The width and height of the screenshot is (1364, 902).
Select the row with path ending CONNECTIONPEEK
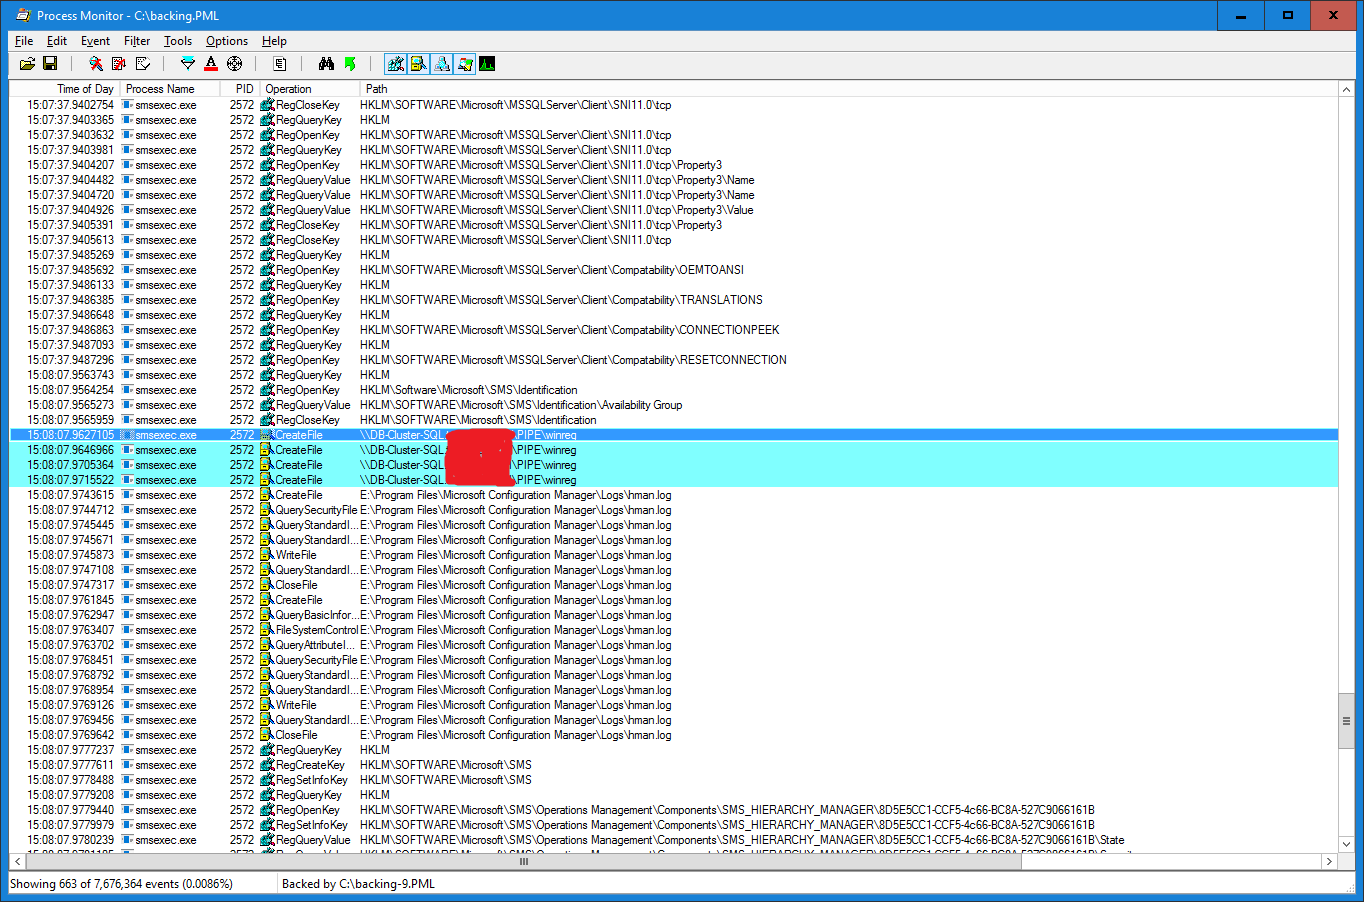(674, 330)
